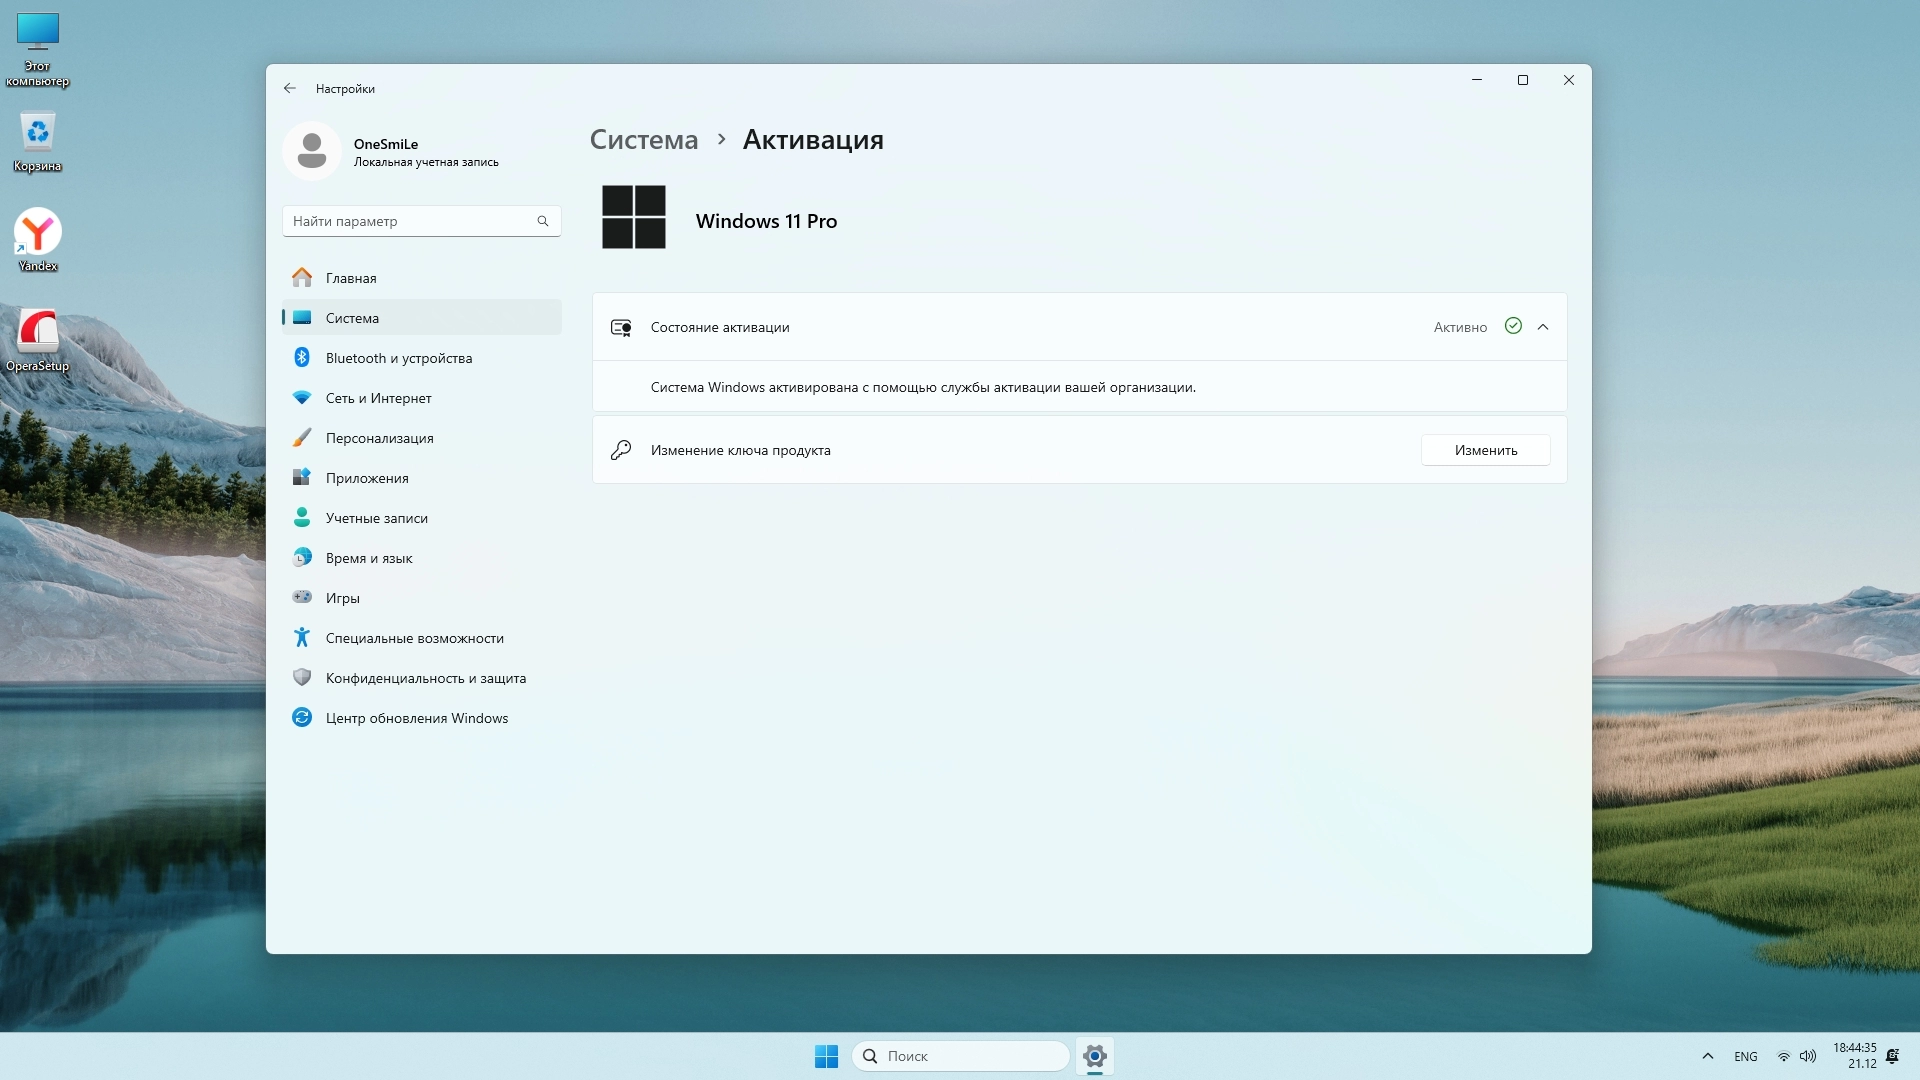Screen dimensions: 1920x1080
Task: Click the Найти параметр search field
Action: pyautogui.click(x=410, y=221)
